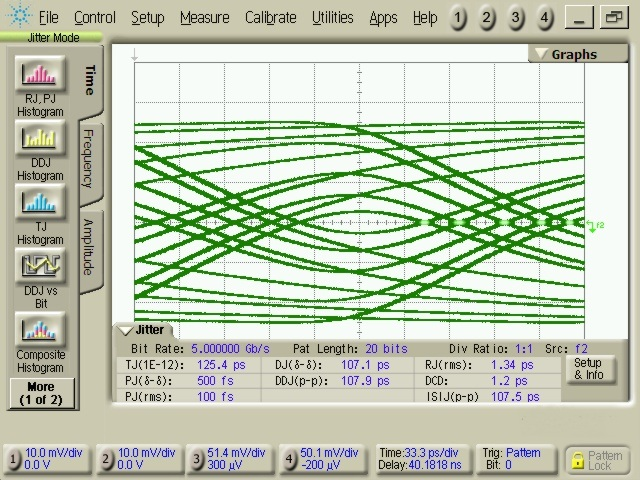Click the DDJ(p-p) value 107.9 ps

pos(365,381)
